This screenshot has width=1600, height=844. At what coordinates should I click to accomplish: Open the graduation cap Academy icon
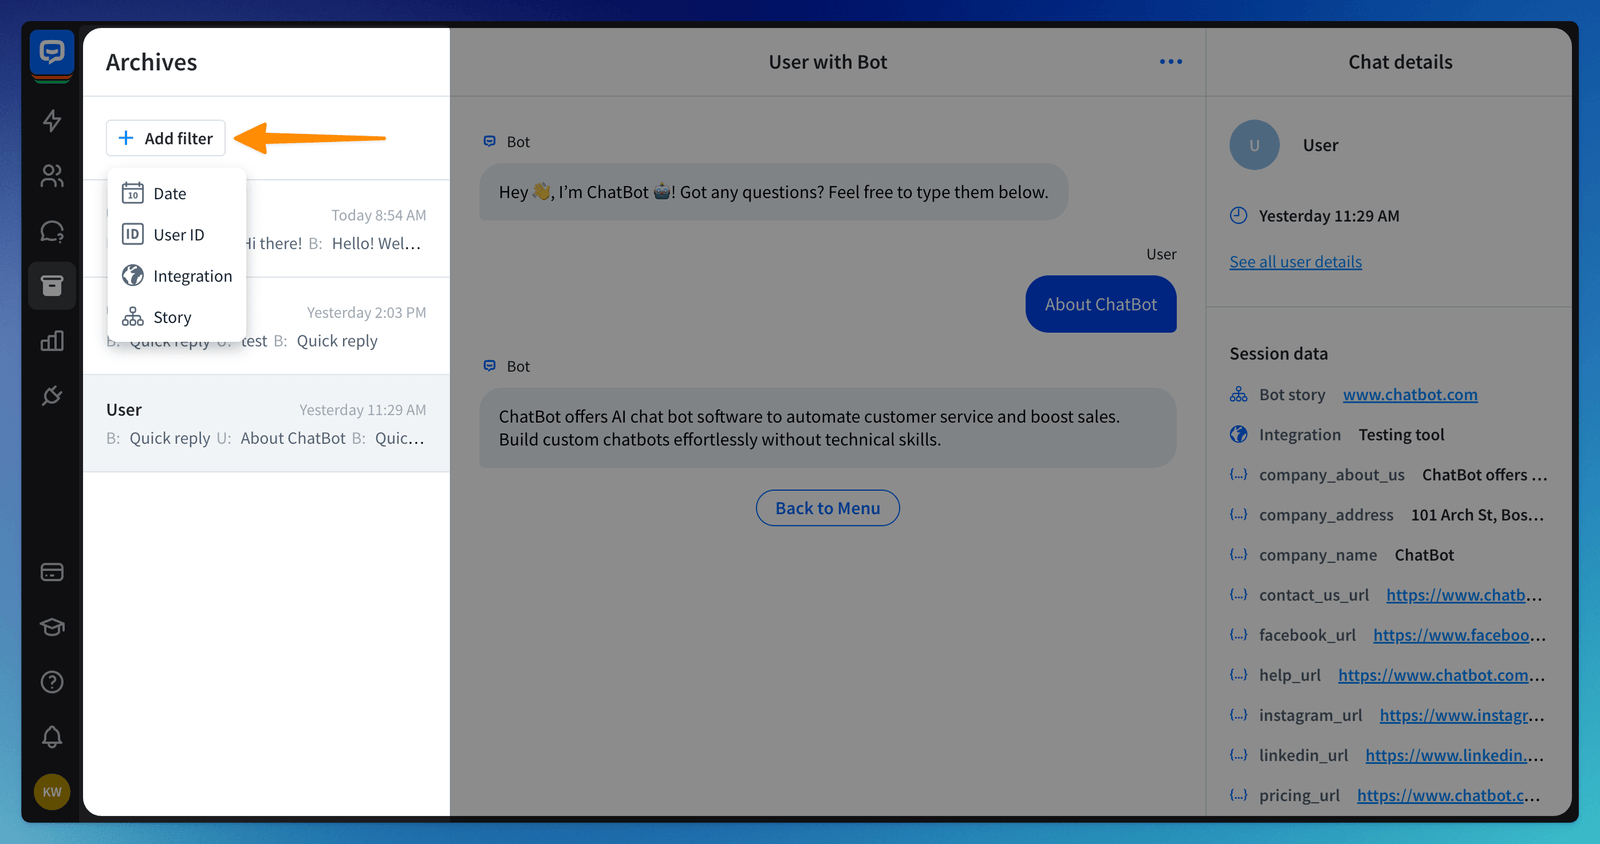point(52,627)
